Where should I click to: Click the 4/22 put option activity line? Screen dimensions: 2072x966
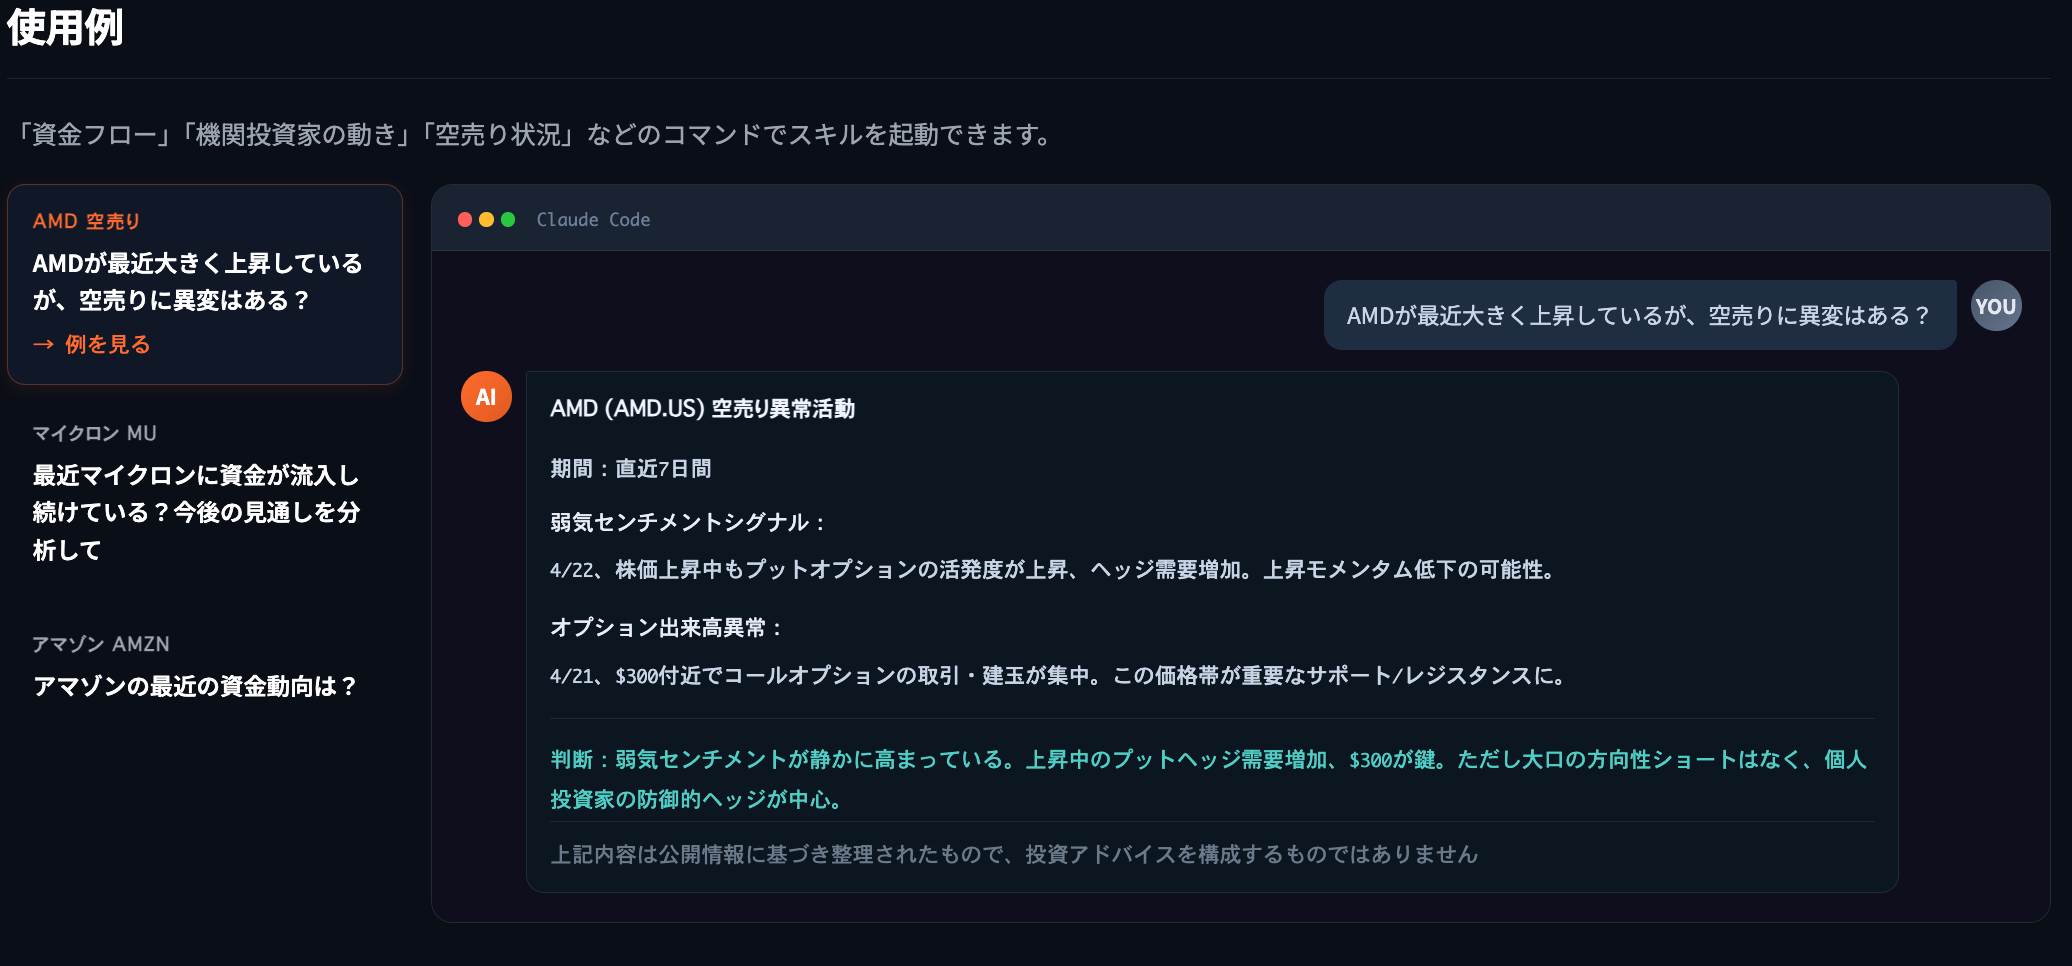pos(1055,569)
